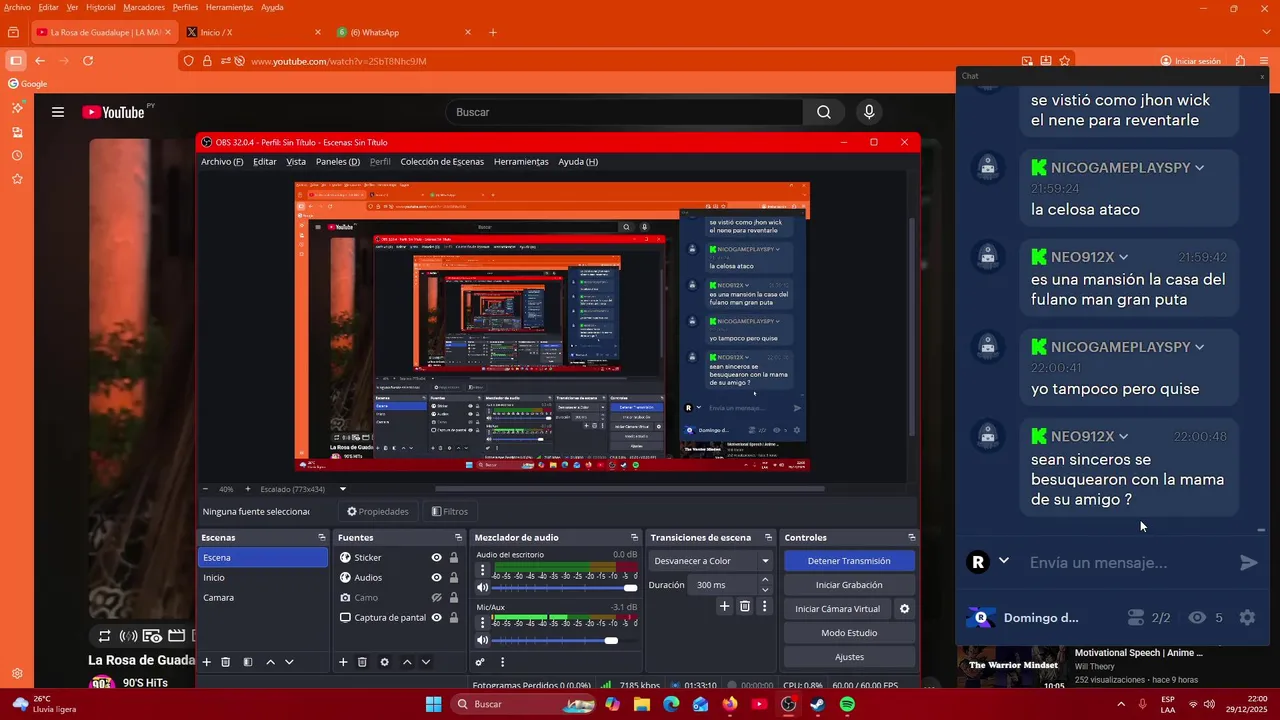Expand NEO912X chevron on mansión message
The width and height of the screenshot is (1280, 720).
[x=1123, y=257]
